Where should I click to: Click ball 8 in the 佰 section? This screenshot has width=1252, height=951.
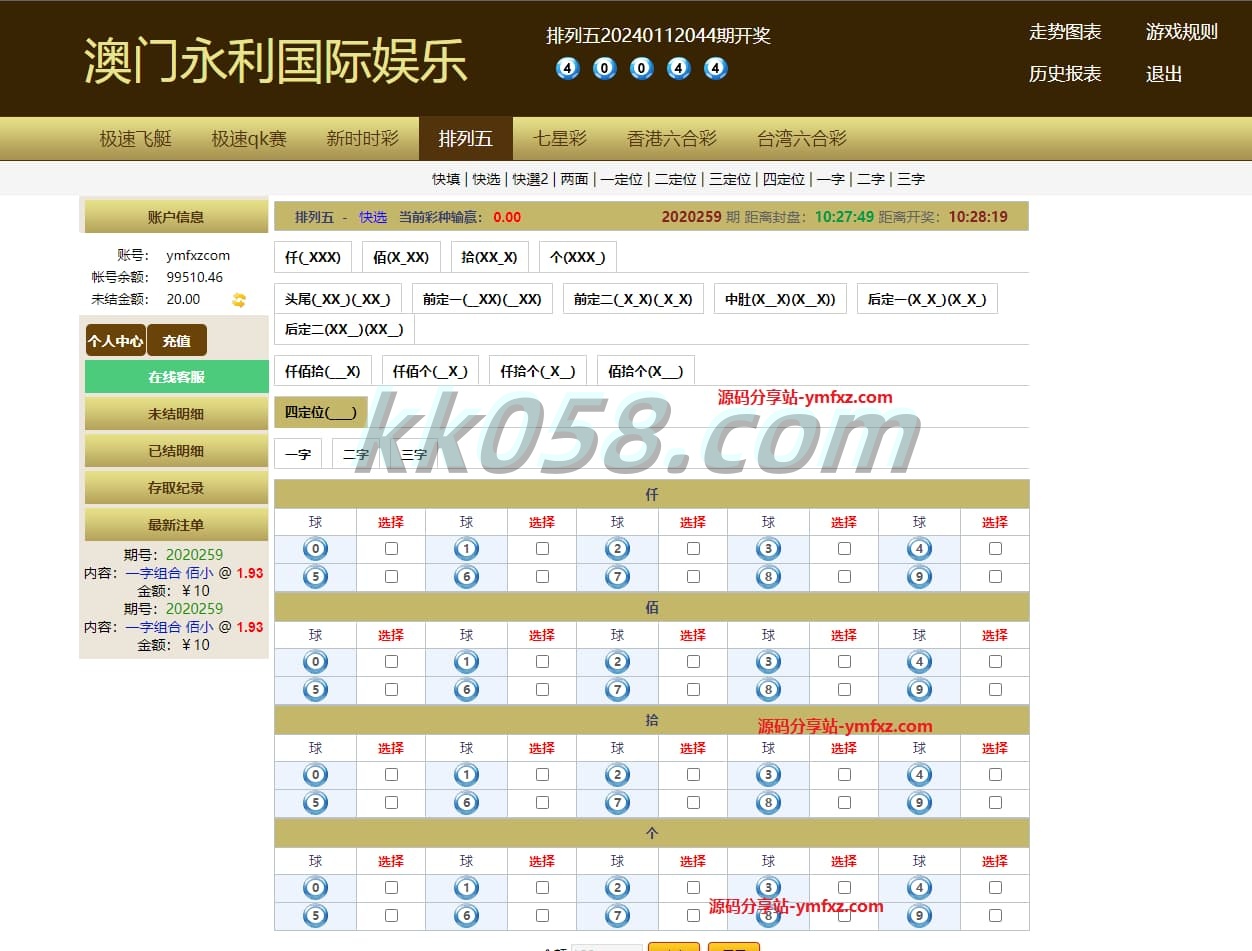[x=768, y=690]
